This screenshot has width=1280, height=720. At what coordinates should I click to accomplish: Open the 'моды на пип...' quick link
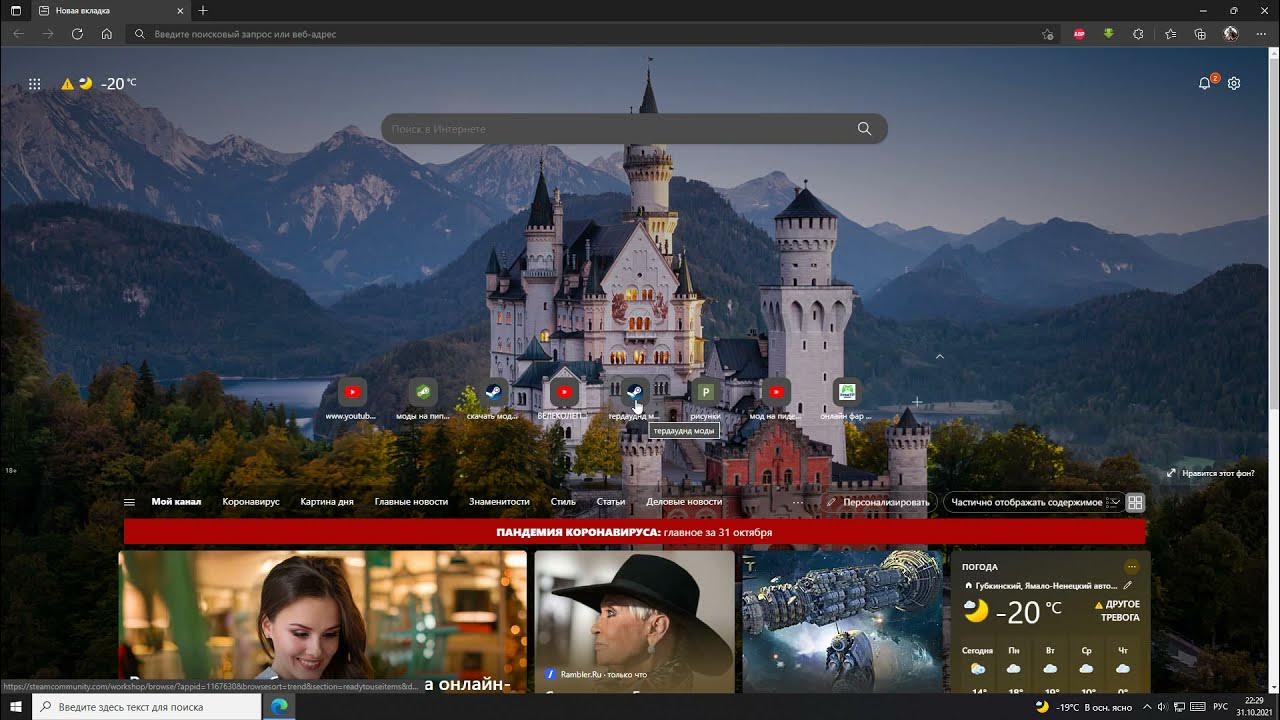tap(423, 399)
